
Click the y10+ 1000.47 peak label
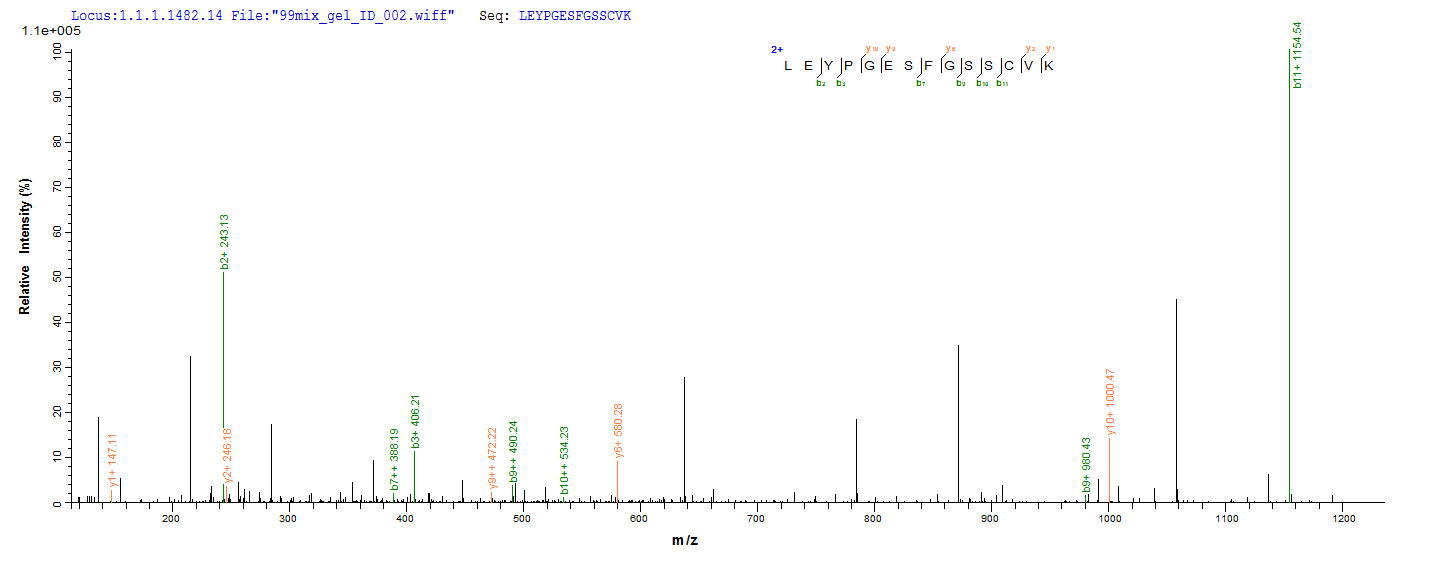(1111, 402)
